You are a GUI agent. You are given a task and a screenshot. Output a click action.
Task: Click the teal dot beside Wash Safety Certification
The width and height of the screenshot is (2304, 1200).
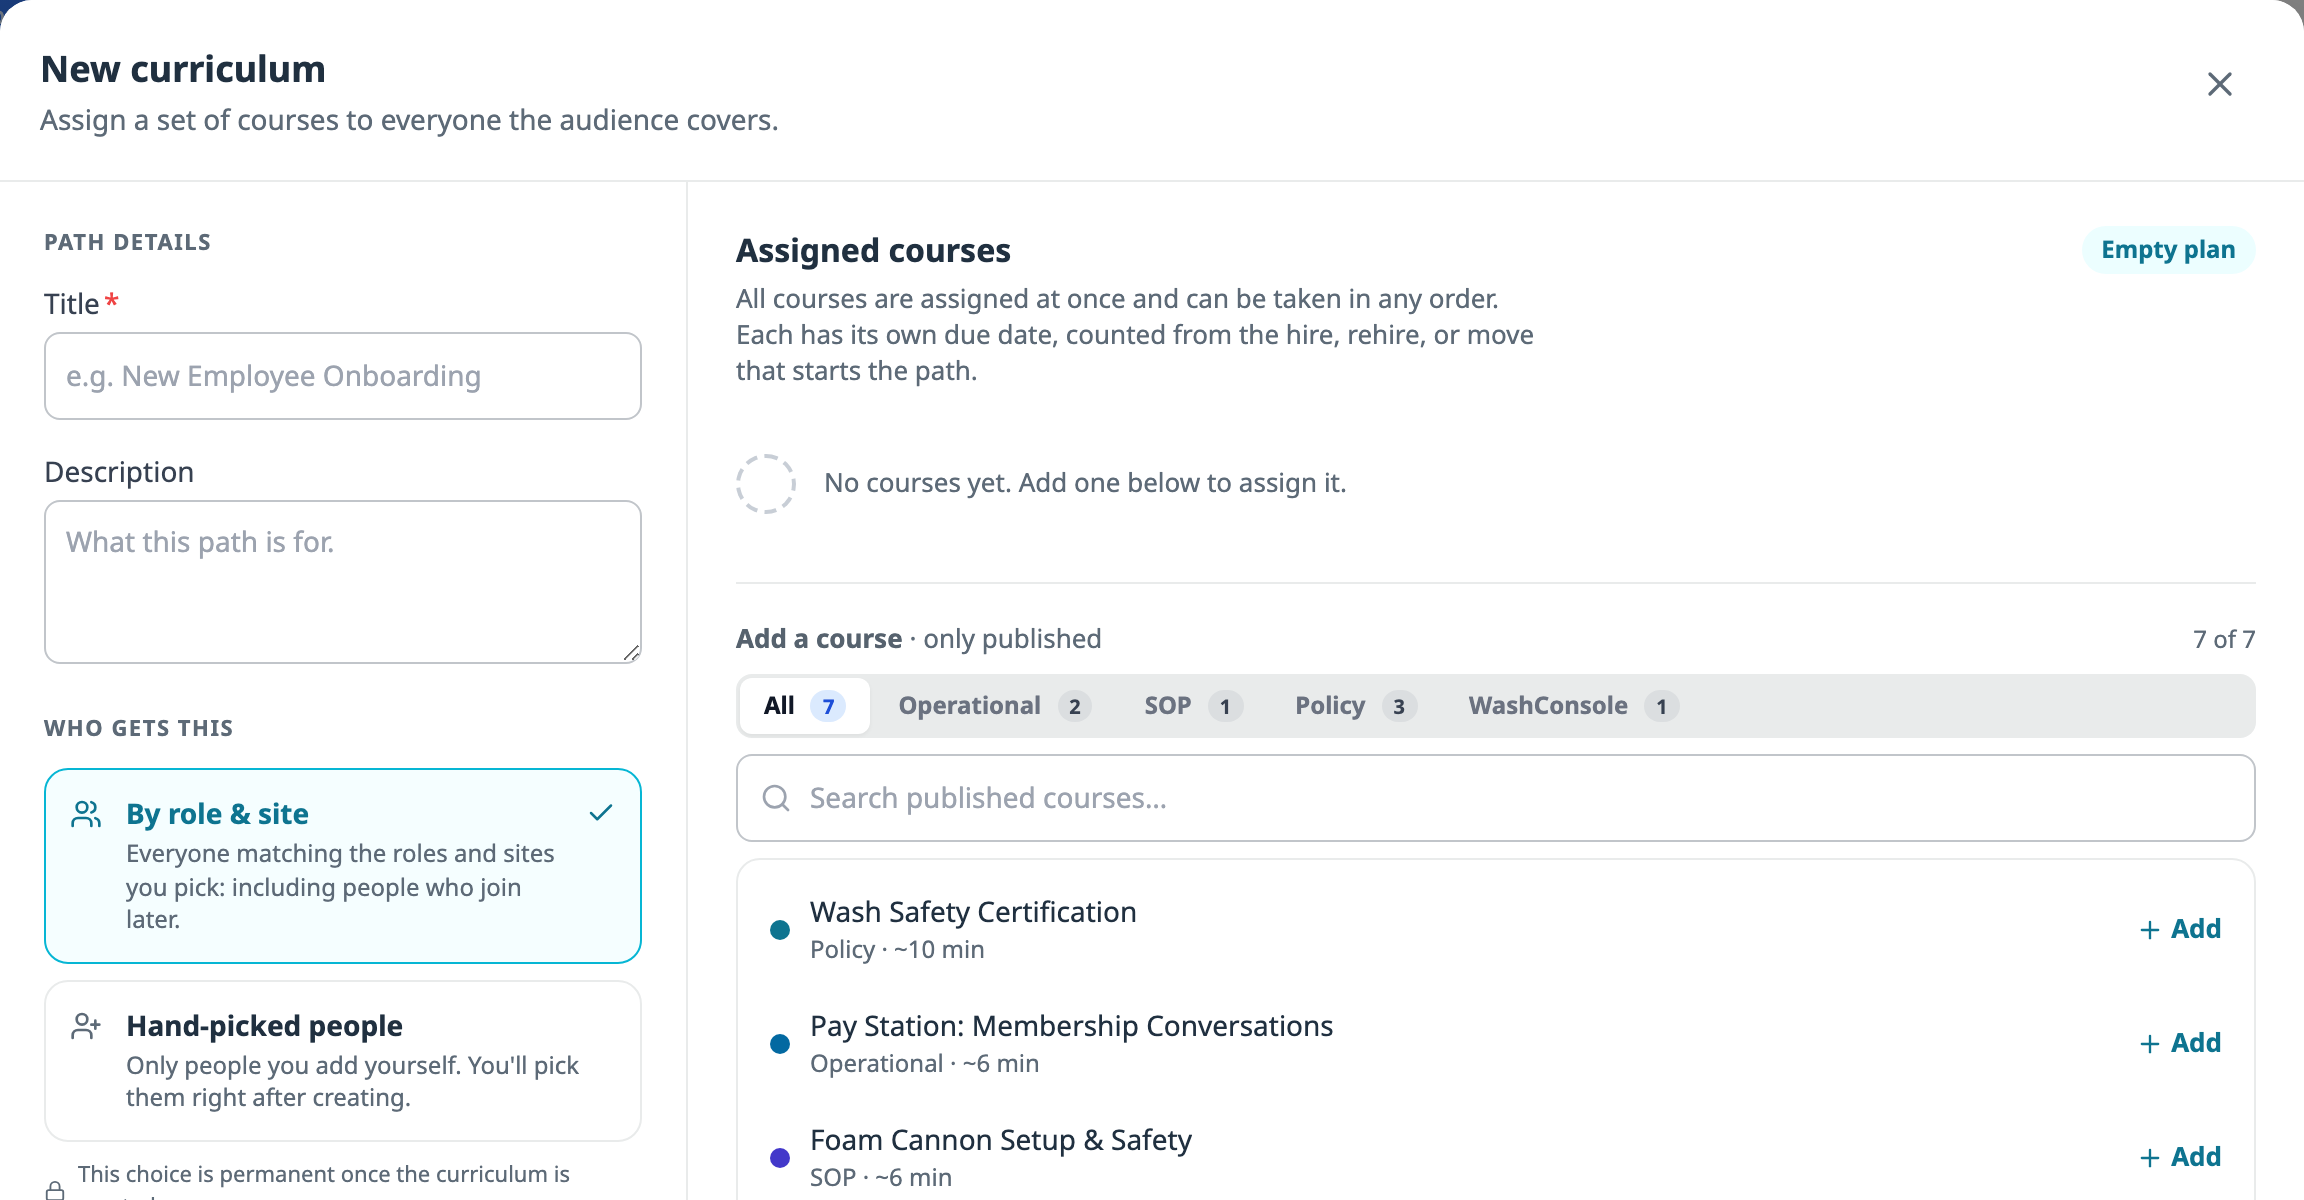click(x=780, y=930)
